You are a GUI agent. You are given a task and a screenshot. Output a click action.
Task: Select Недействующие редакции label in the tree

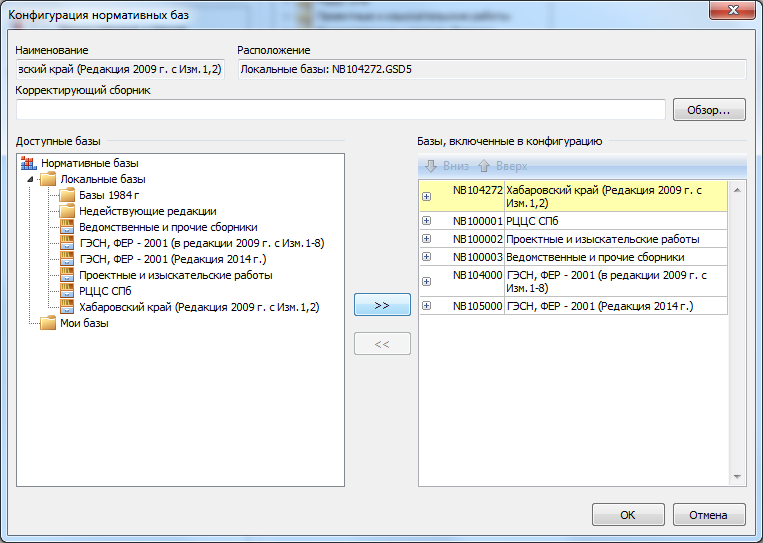point(147,211)
